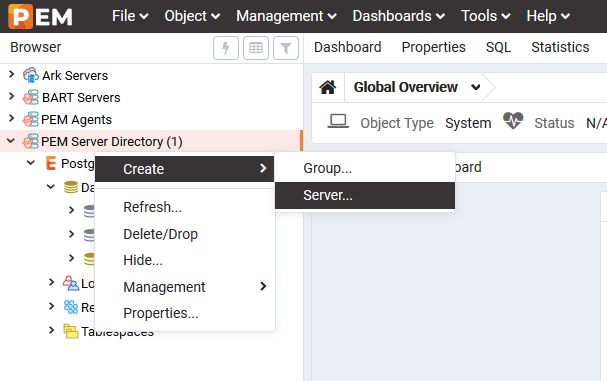This screenshot has height=381, width=607.
Task: Click the System object type value
Action: point(468,123)
